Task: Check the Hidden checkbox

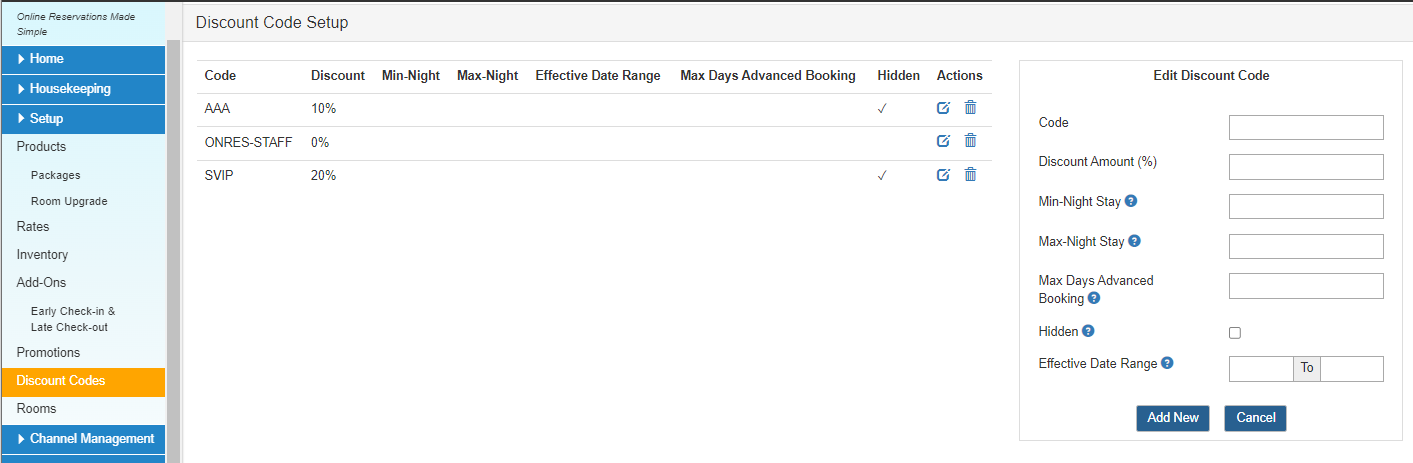Action: 1235,333
